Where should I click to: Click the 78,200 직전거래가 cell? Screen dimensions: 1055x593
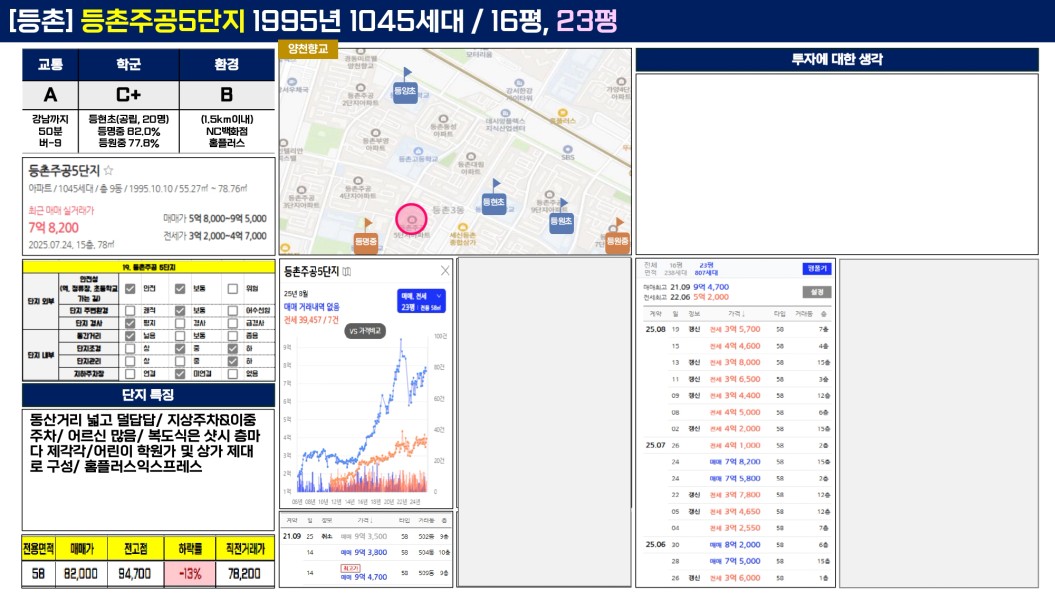click(245, 574)
